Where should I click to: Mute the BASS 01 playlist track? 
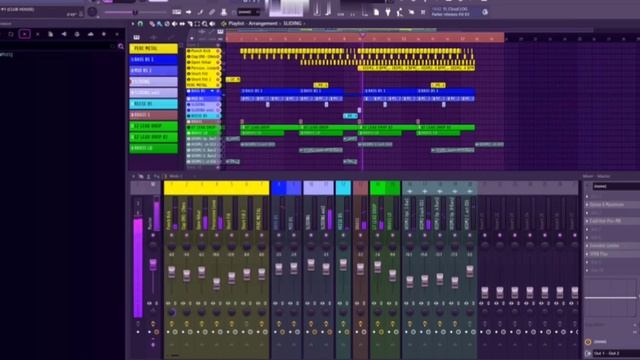(x=218, y=91)
